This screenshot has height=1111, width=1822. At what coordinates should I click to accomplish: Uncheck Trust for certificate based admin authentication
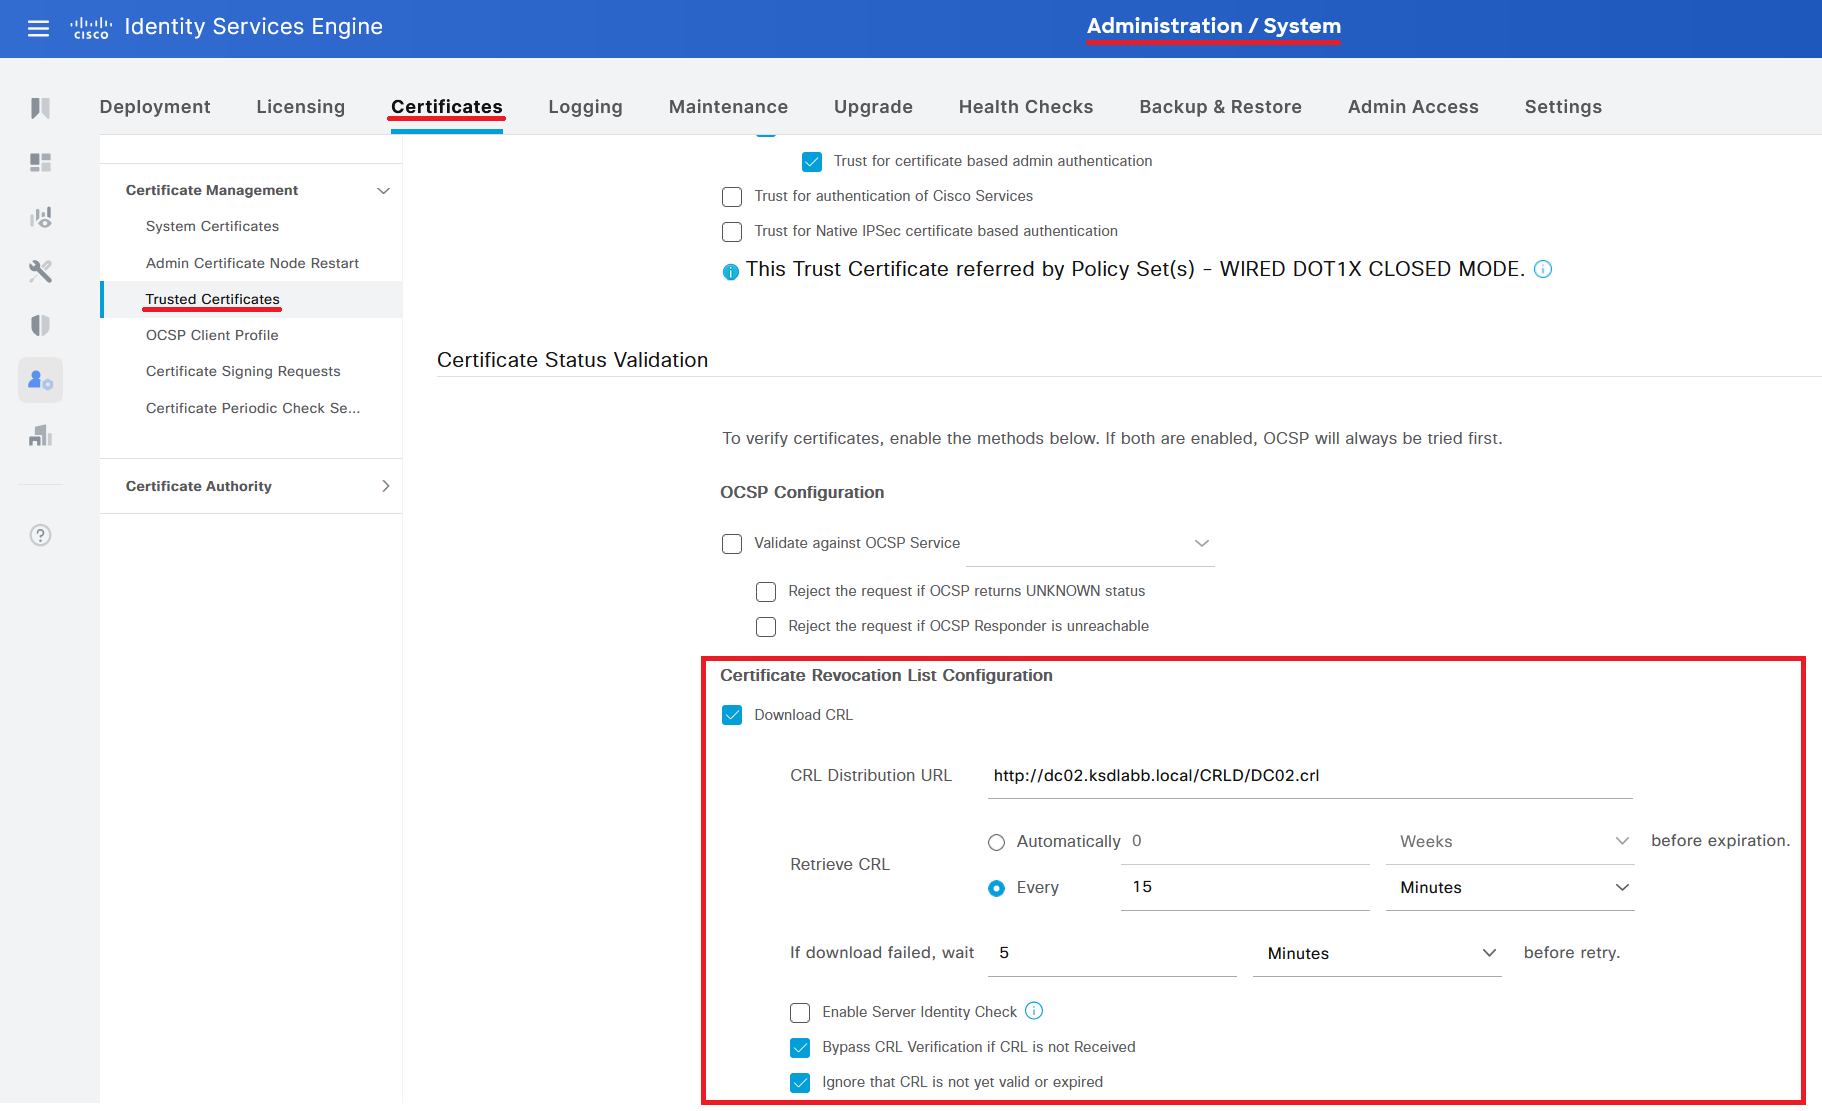pos(812,162)
